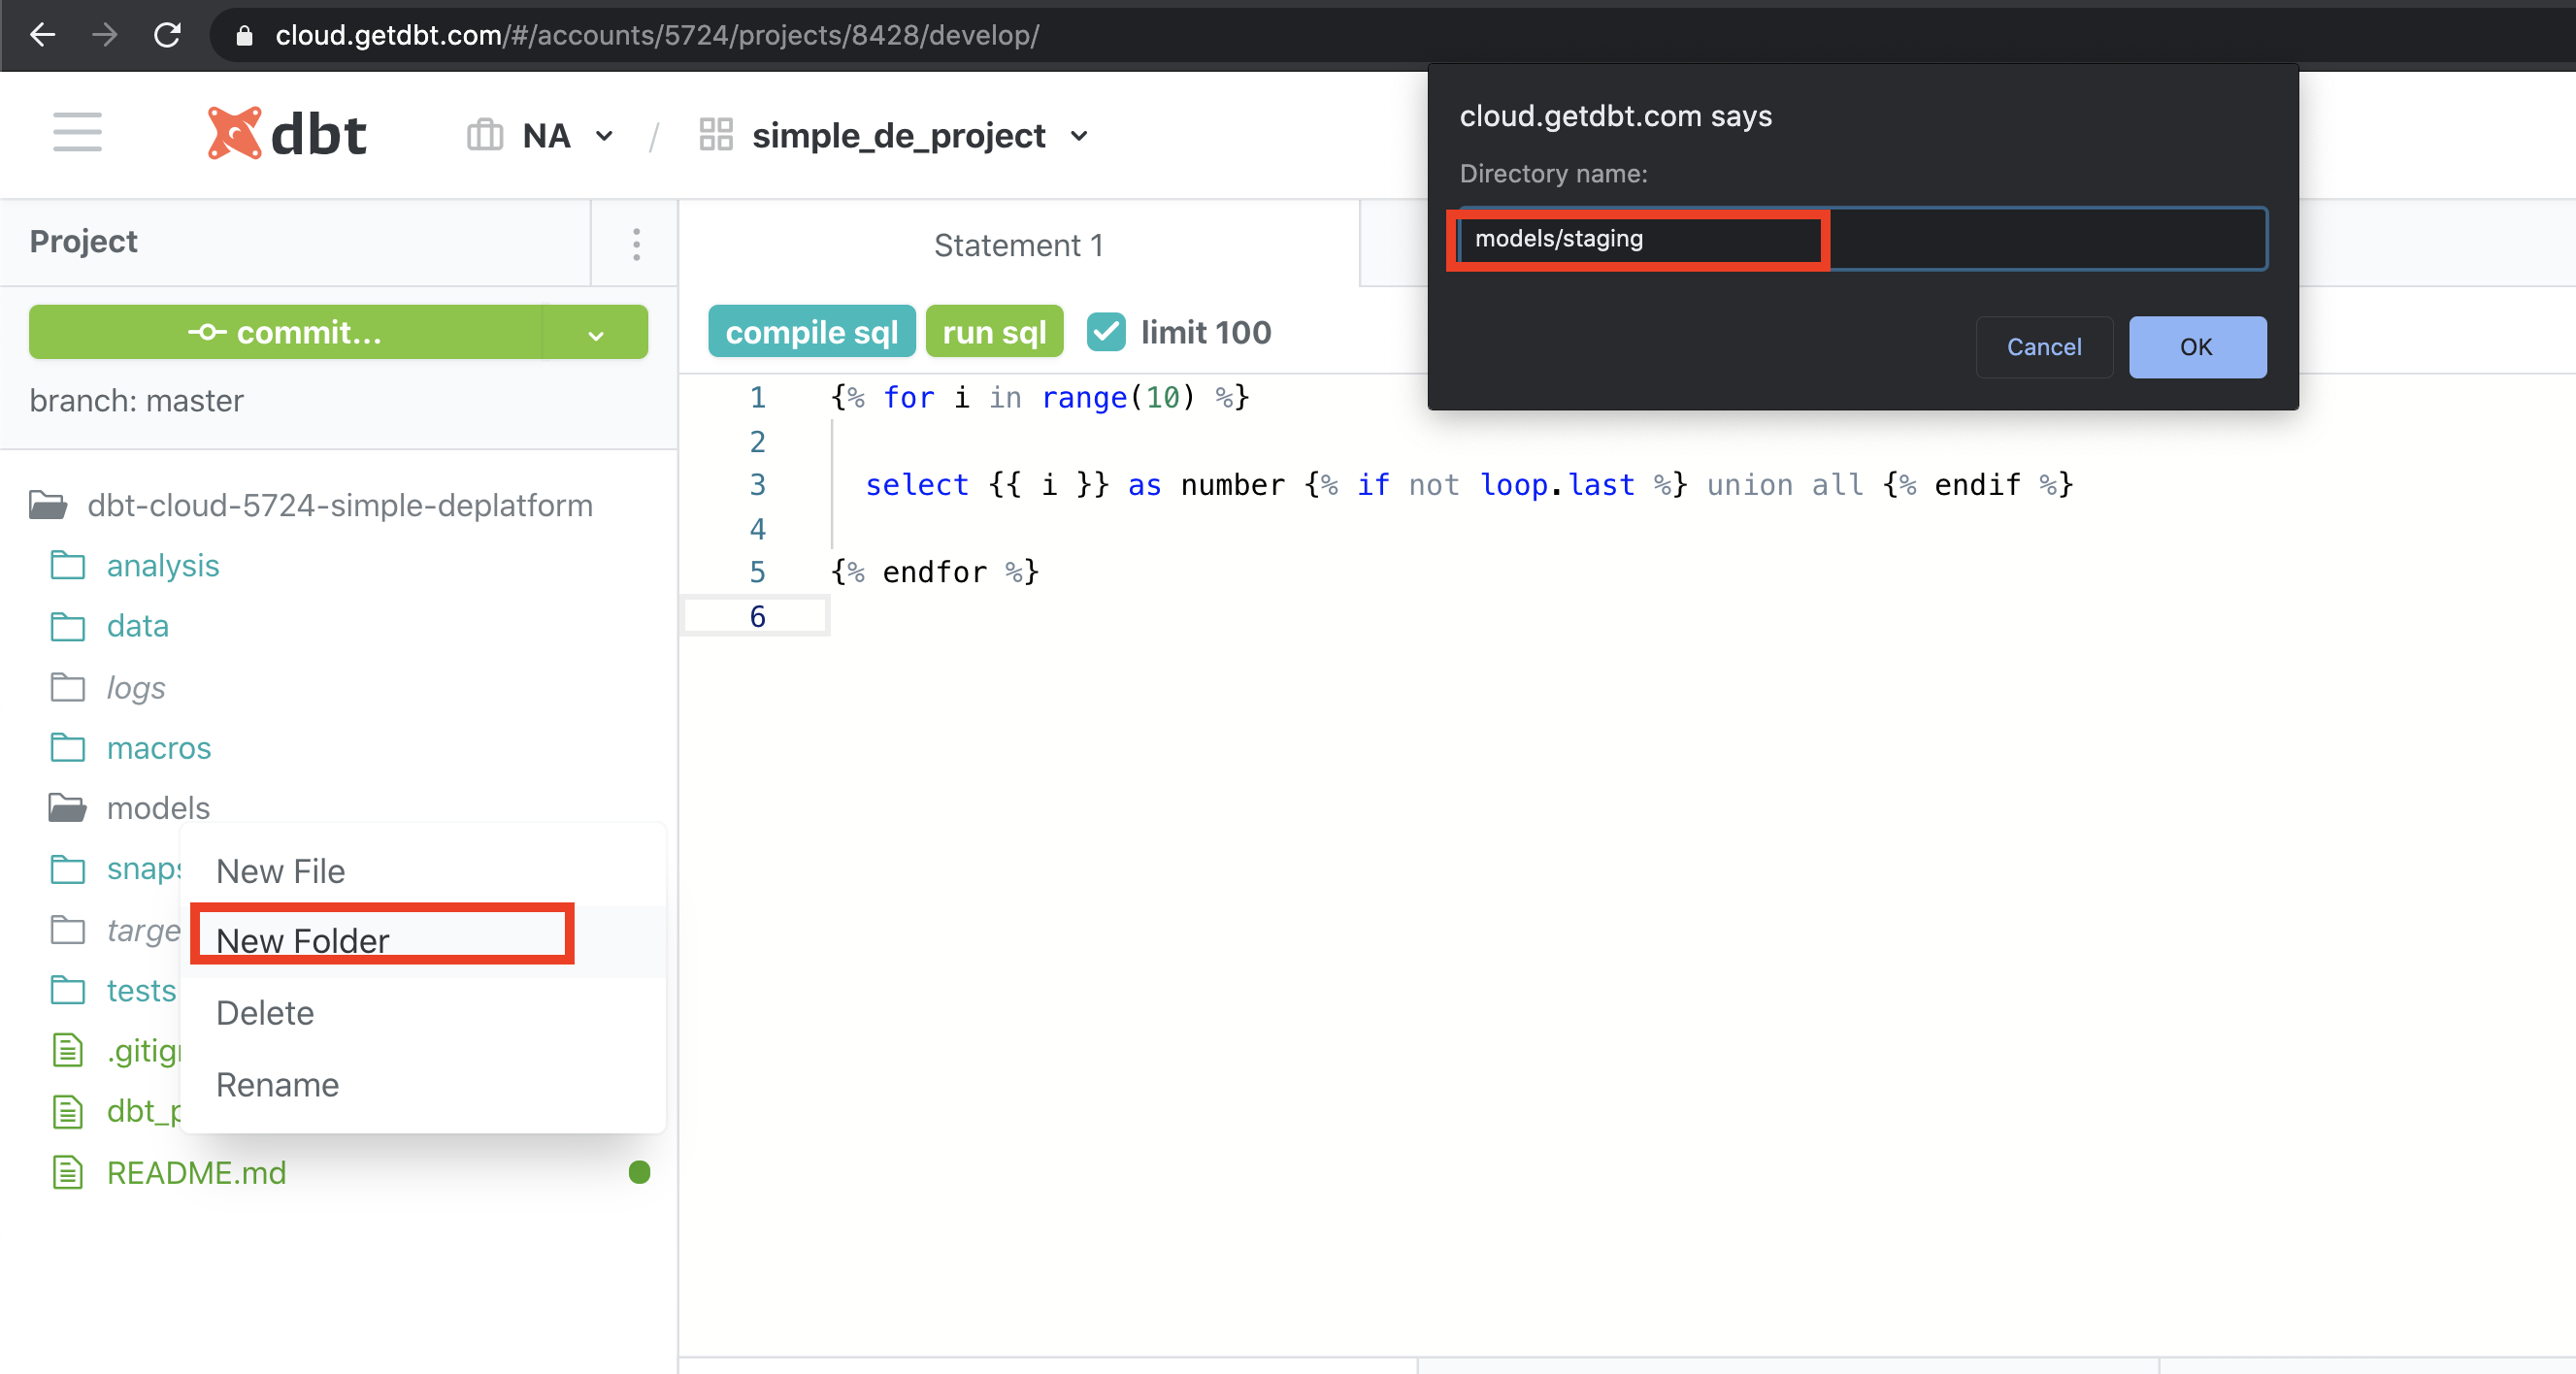Click the analysis folder icon
Screen dimensions: 2576x1374
coord(67,565)
